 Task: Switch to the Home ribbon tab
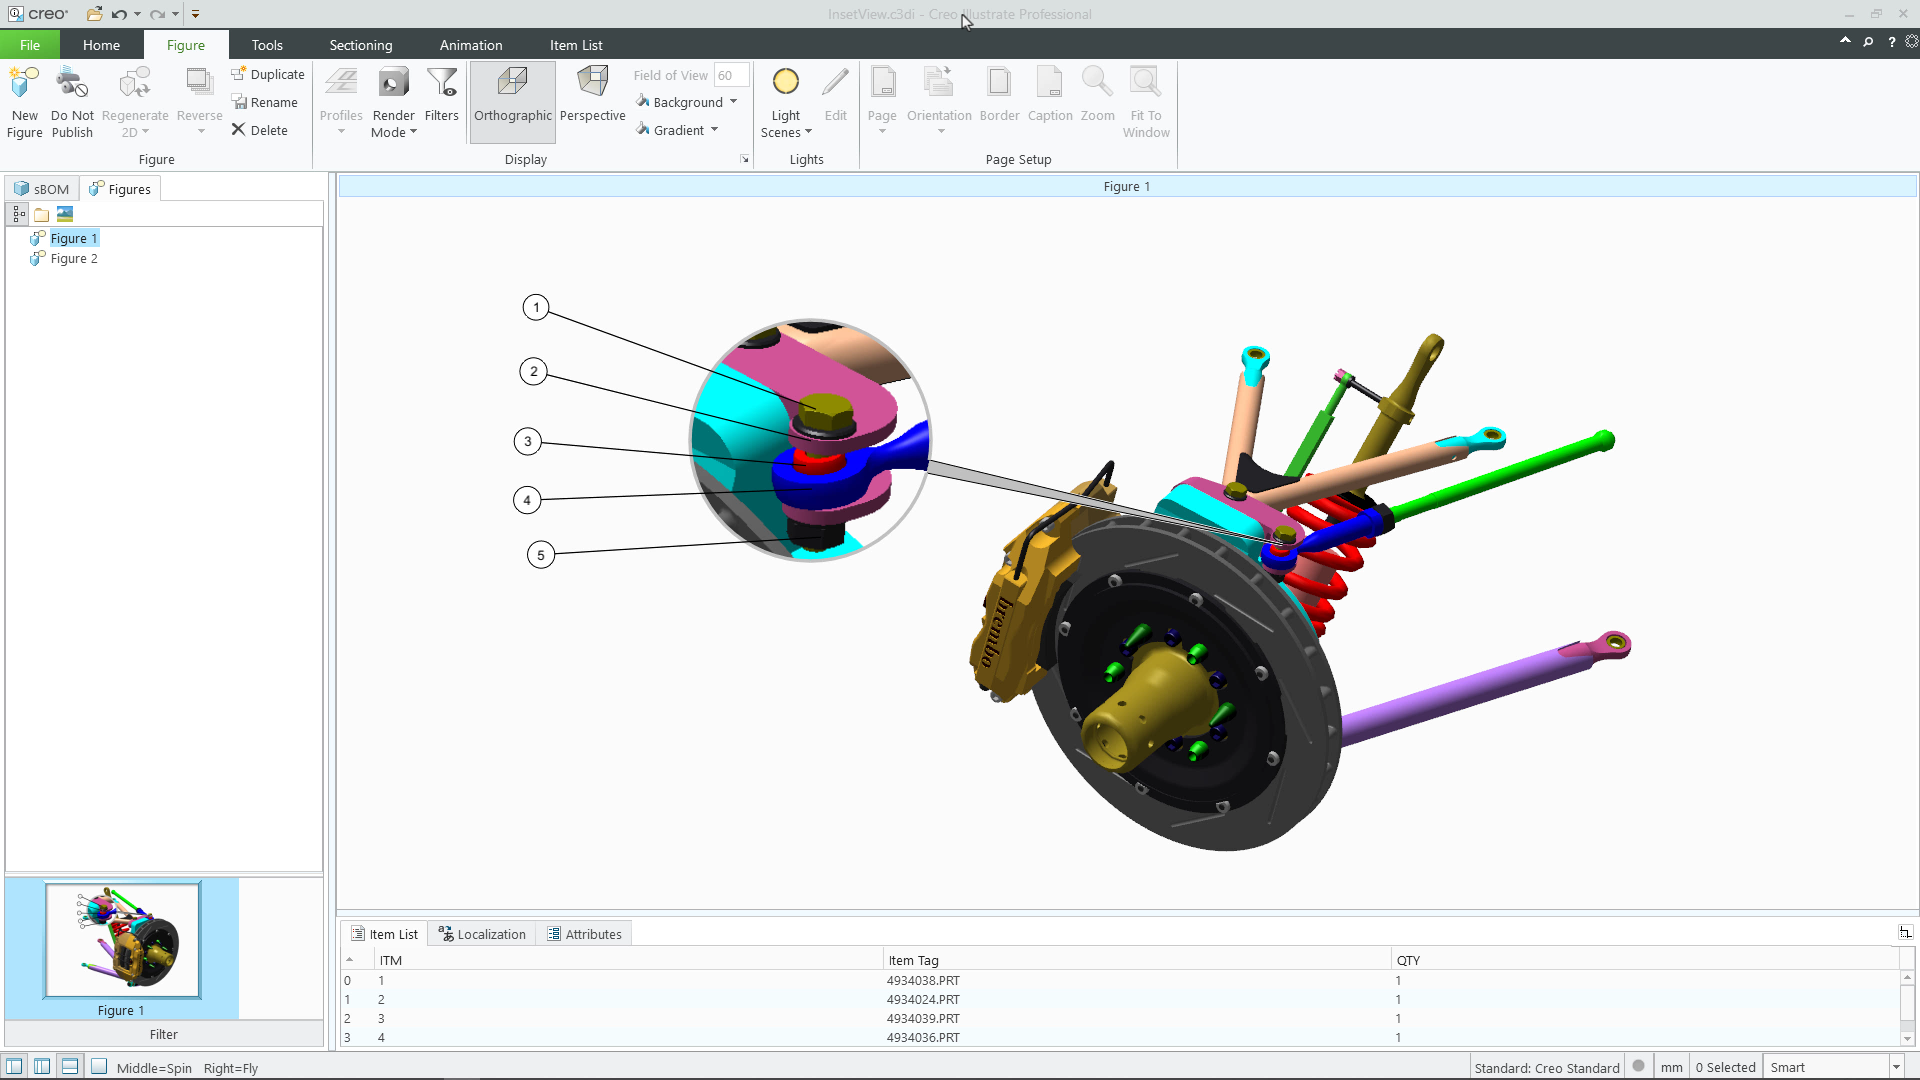(101, 45)
